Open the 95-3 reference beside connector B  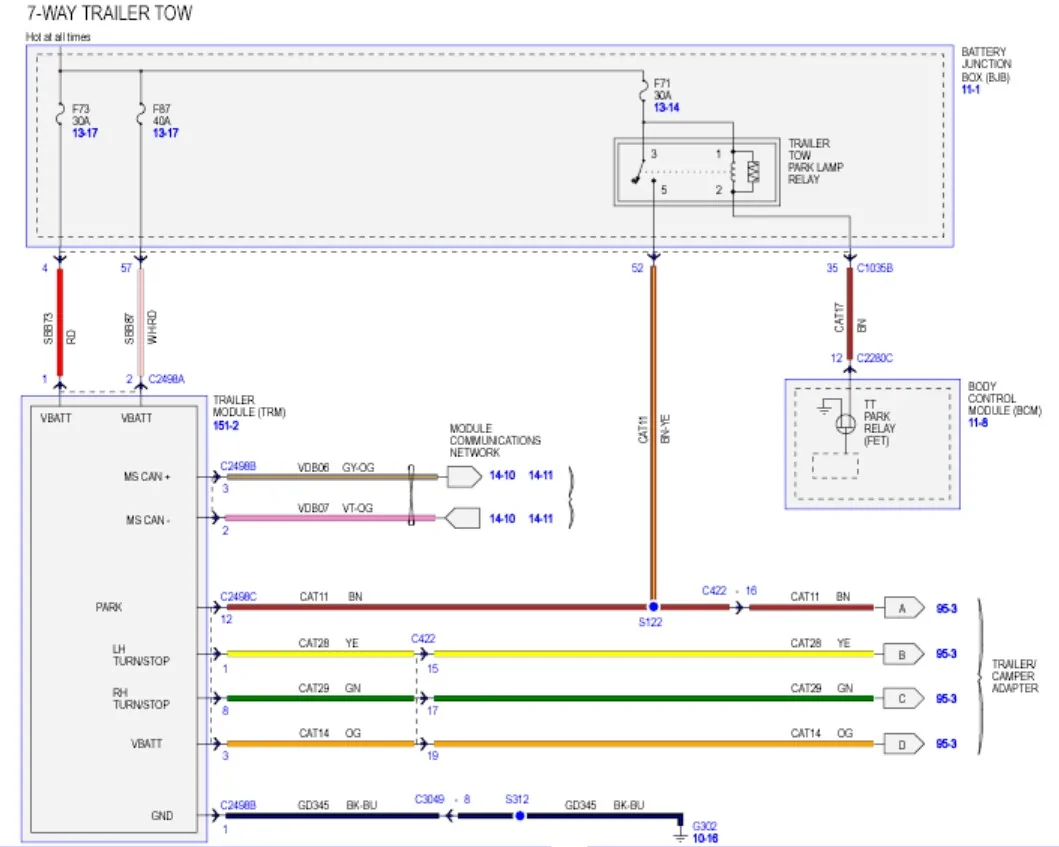946,654
